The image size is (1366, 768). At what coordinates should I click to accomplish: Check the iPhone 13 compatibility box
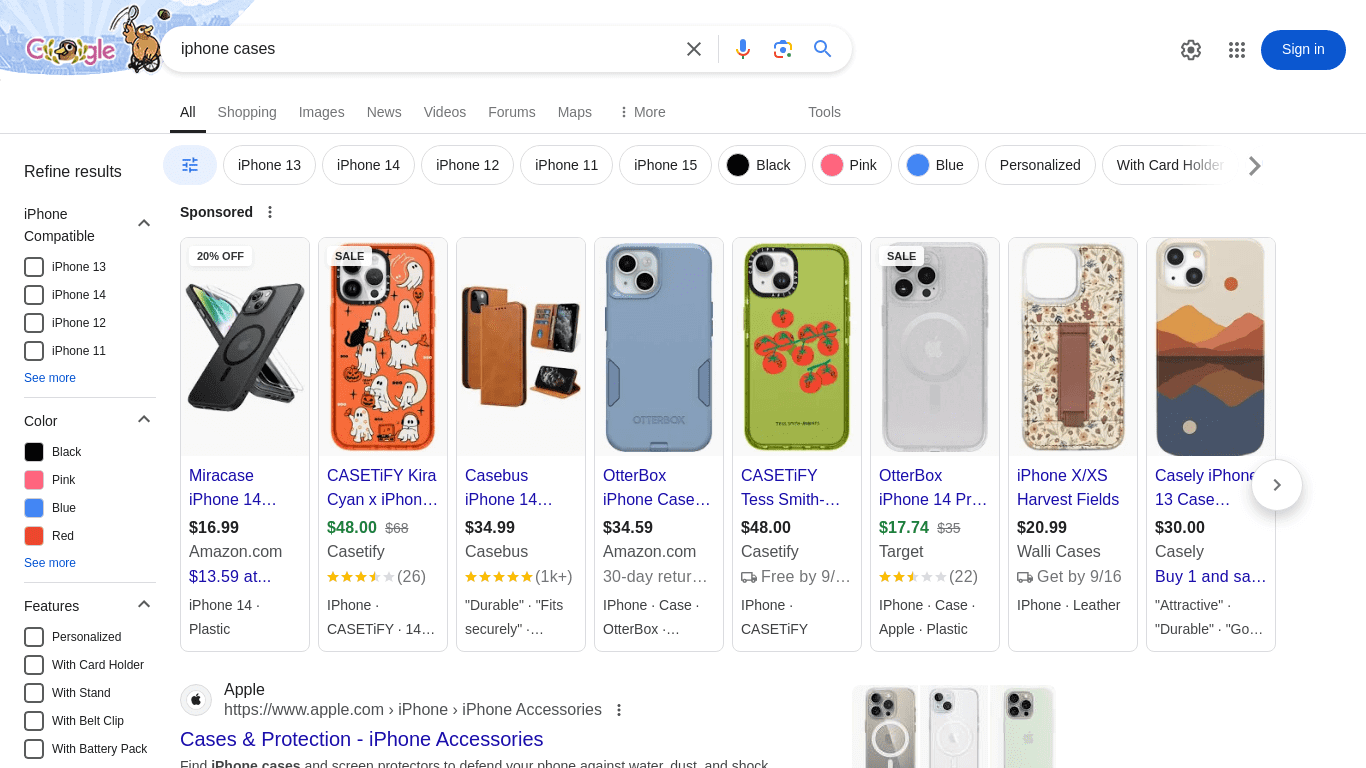(x=34, y=267)
